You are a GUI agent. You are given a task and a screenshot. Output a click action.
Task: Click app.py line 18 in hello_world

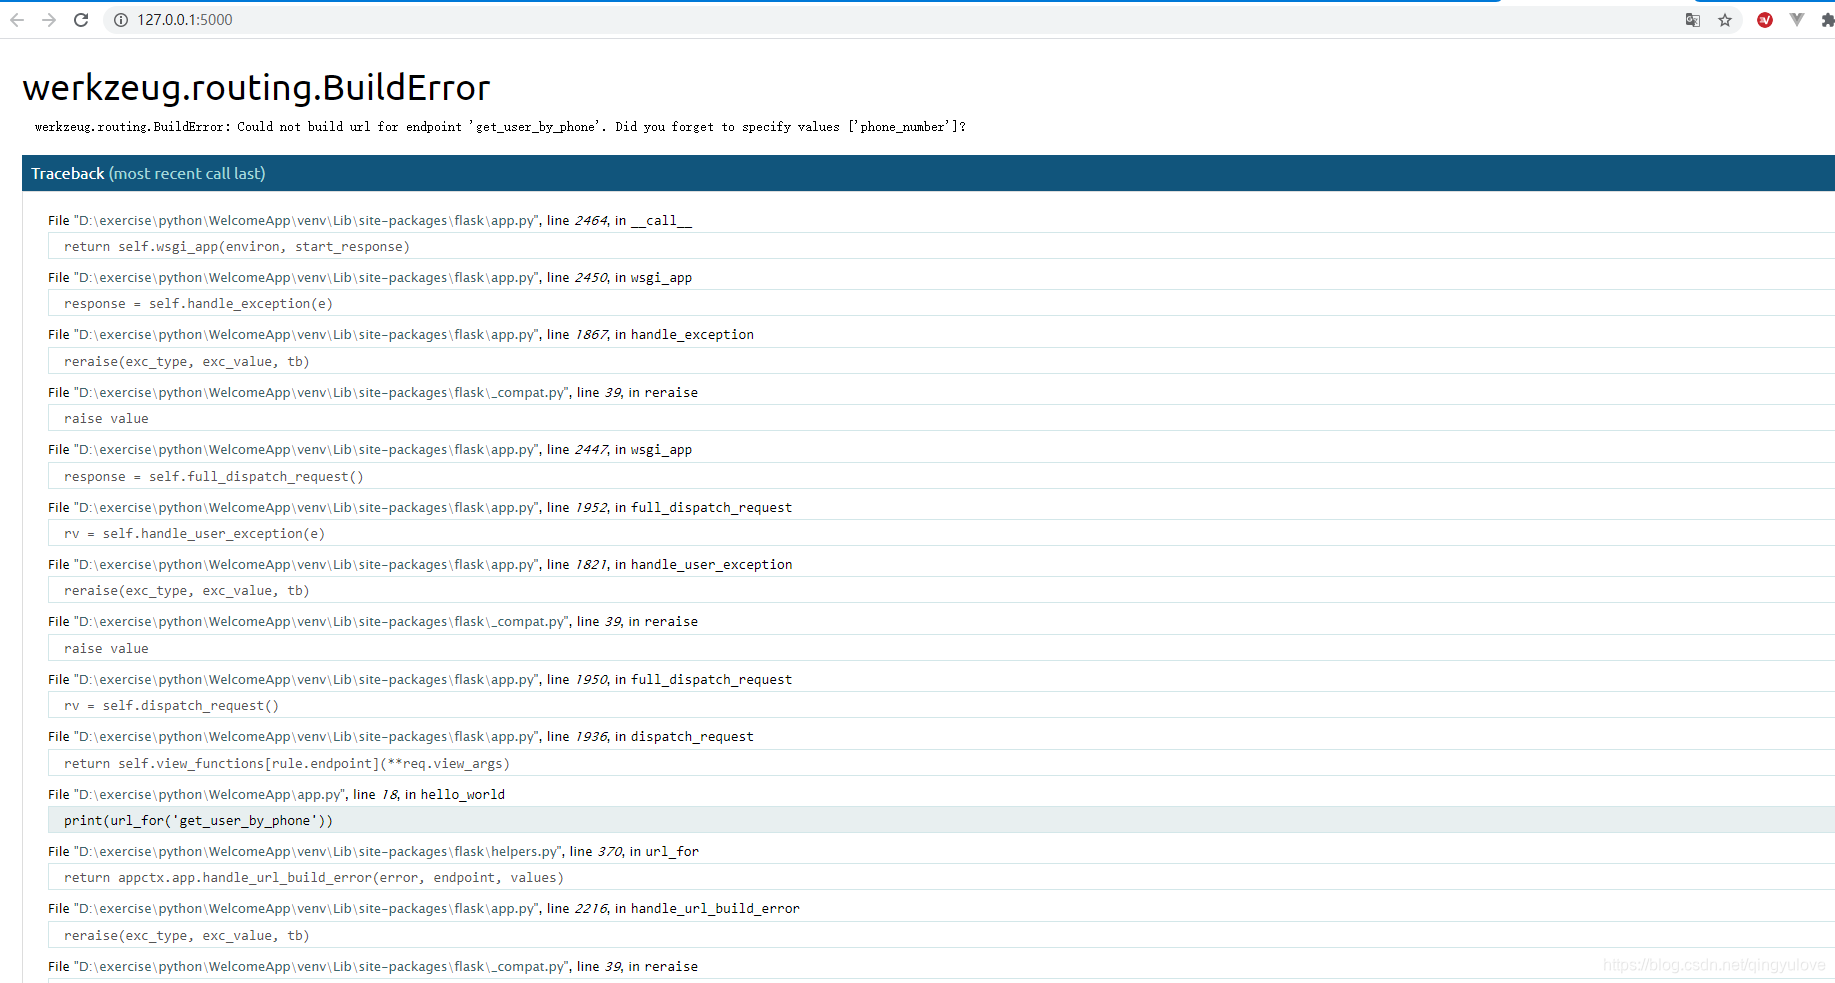click(277, 794)
